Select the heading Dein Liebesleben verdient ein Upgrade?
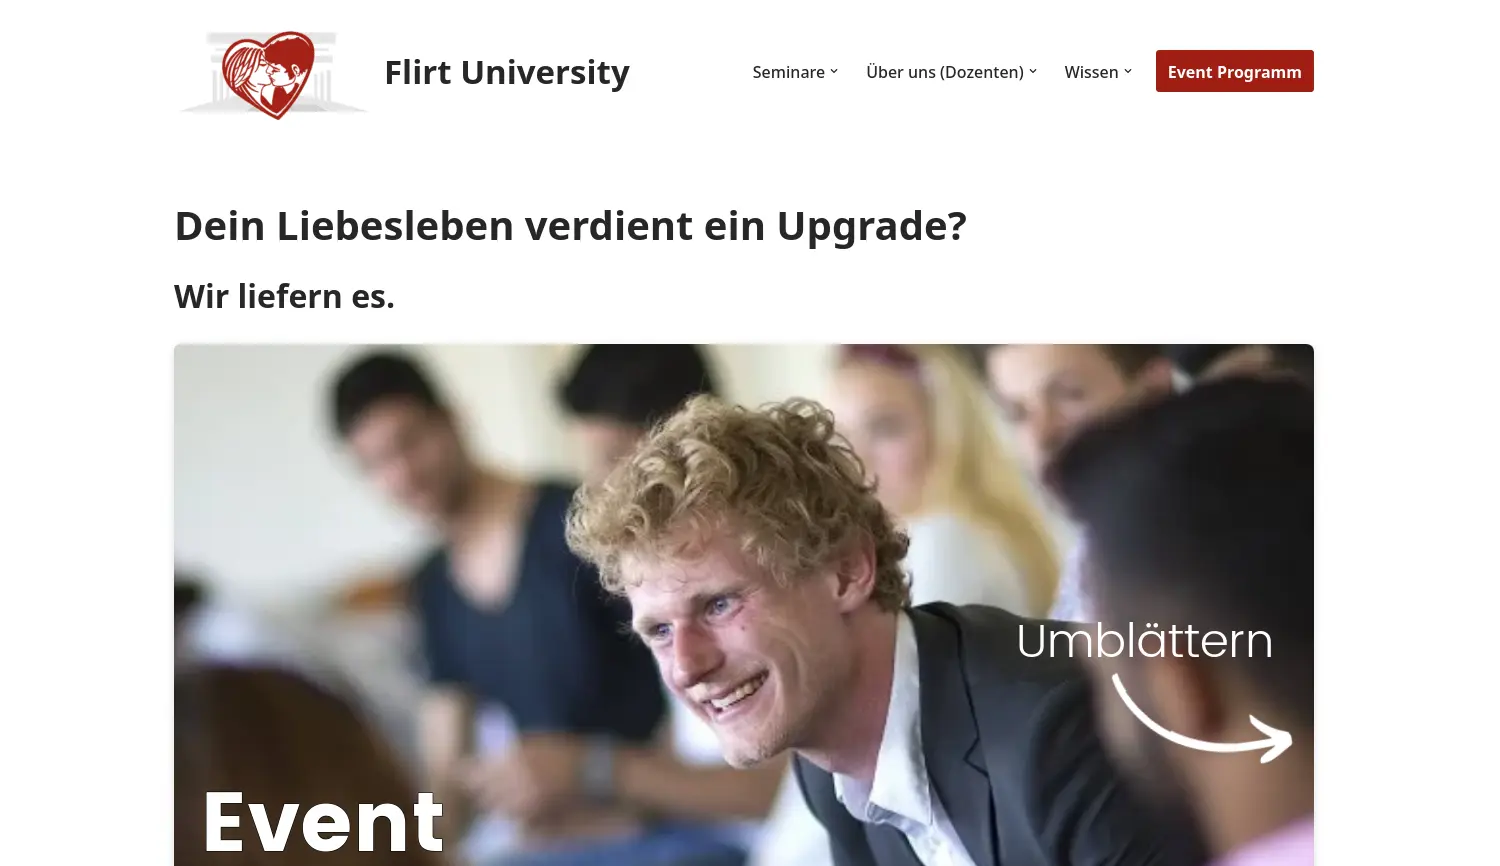The height and width of the screenshot is (866, 1500). (x=570, y=226)
